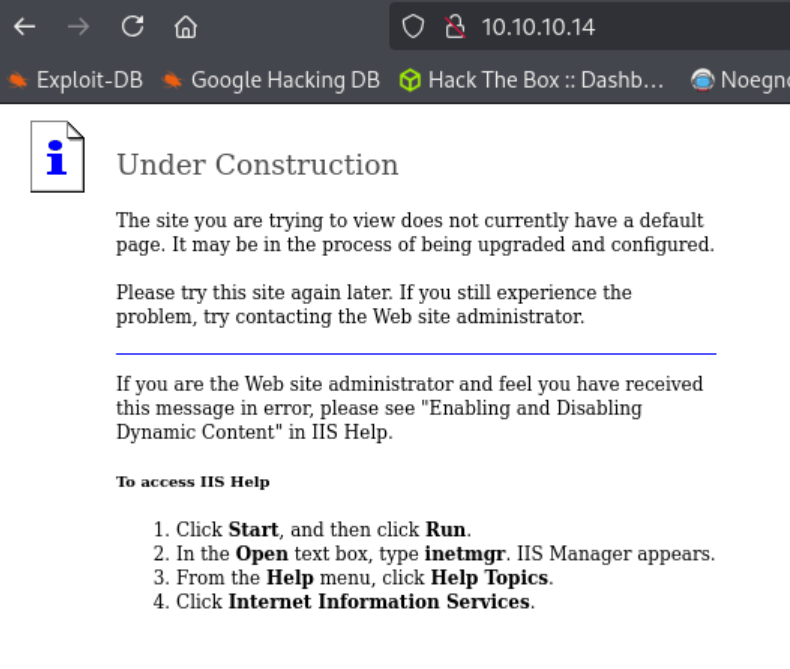Click the bold Internet Information Services text
Image resolution: width=790 pixels, height=669 pixels.
(378, 601)
